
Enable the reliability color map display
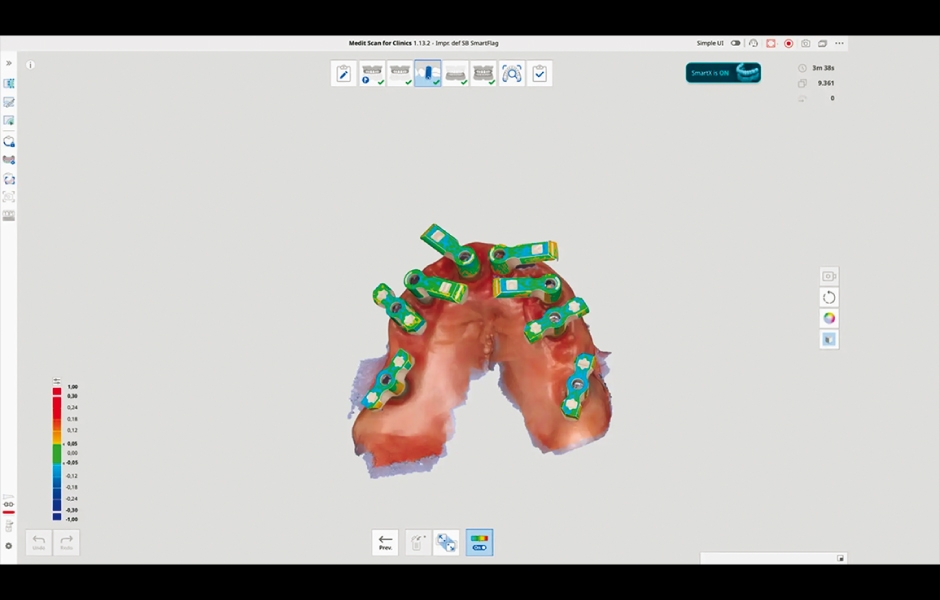click(x=479, y=542)
